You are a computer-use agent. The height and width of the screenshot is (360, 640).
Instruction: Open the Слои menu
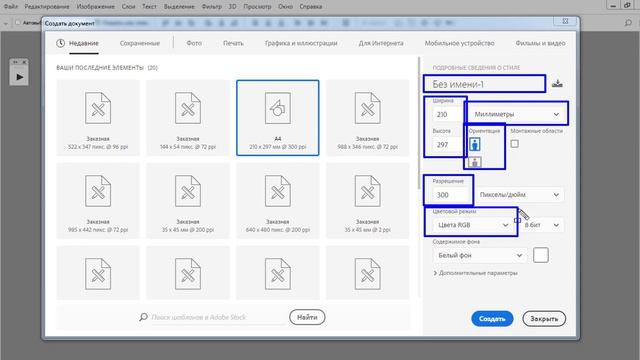pos(128,7)
